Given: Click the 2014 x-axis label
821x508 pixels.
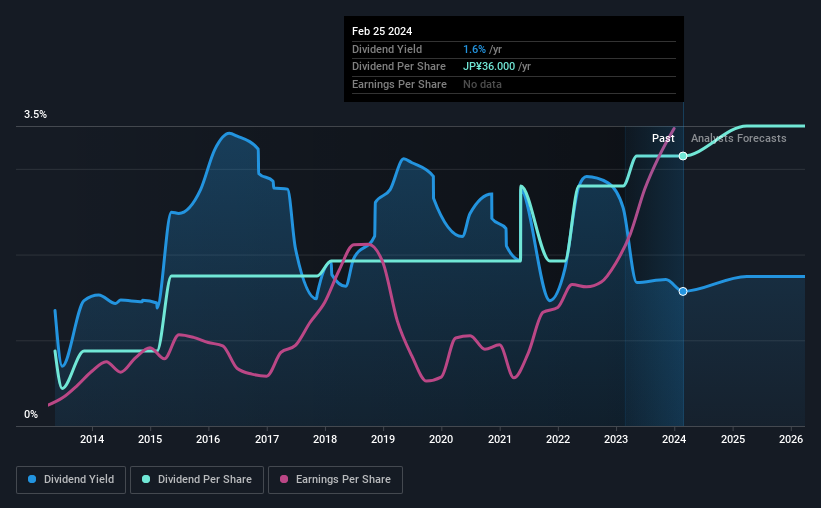Looking at the screenshot, I should click(x=92, y=439).
